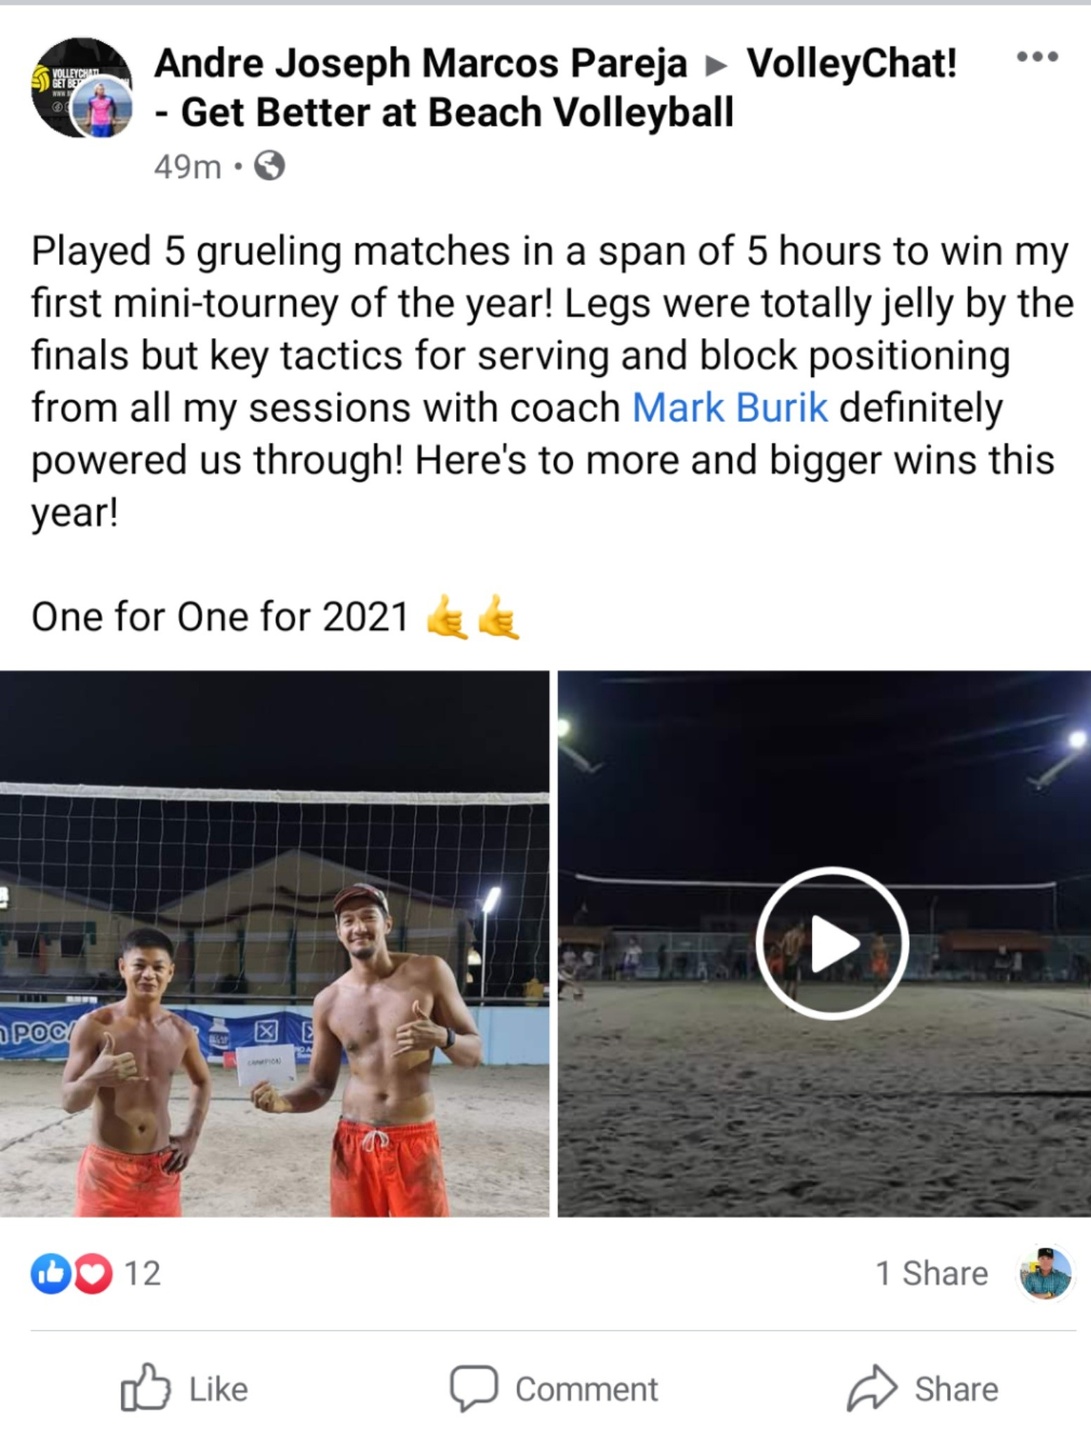1091x1440 pixels.
Task: Open the blue like reaction icon
Action: (x=50, y=1273)
